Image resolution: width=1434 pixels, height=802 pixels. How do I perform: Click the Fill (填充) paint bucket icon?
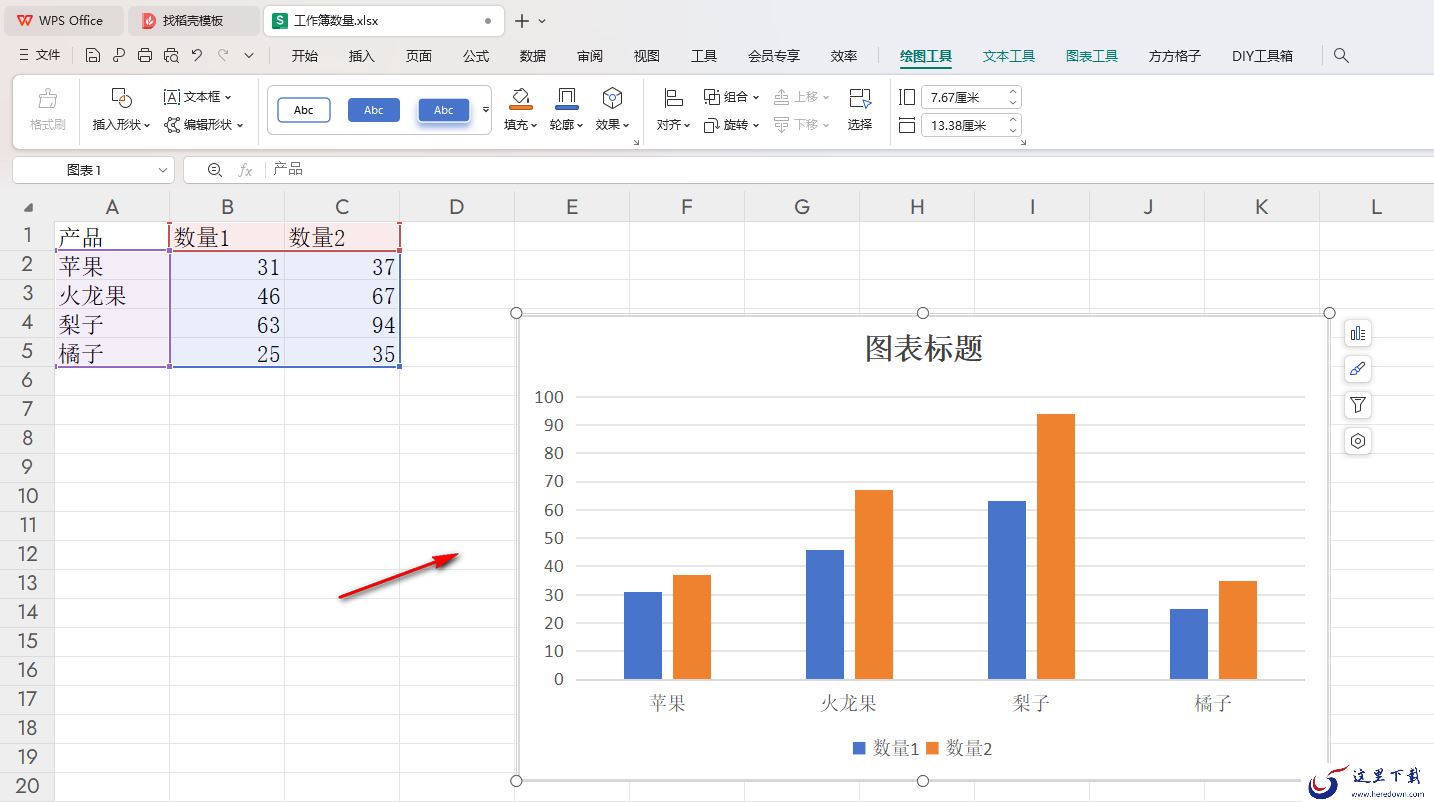tap(520, 98)
